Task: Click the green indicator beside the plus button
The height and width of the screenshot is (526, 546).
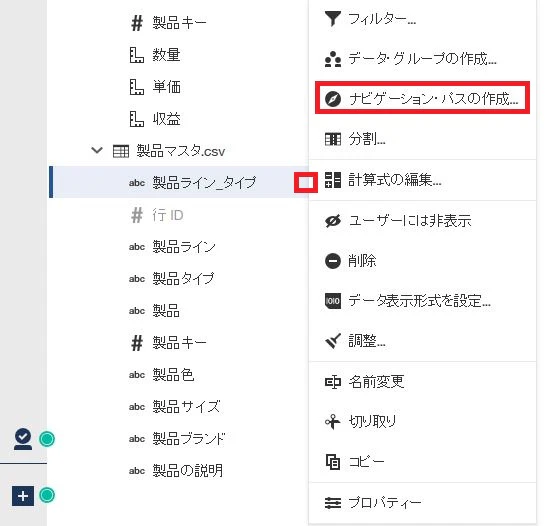Action: click(47, 495)
